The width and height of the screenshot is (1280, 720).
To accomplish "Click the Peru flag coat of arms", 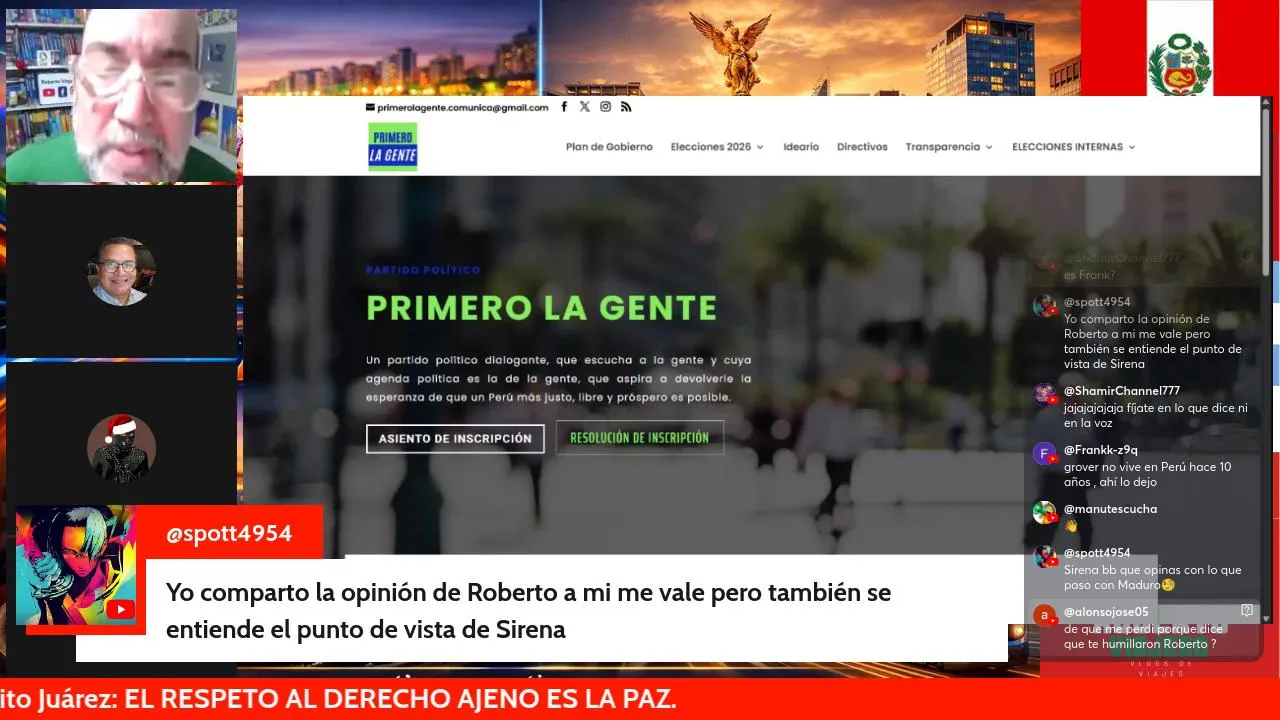I will pos(1179,65).
